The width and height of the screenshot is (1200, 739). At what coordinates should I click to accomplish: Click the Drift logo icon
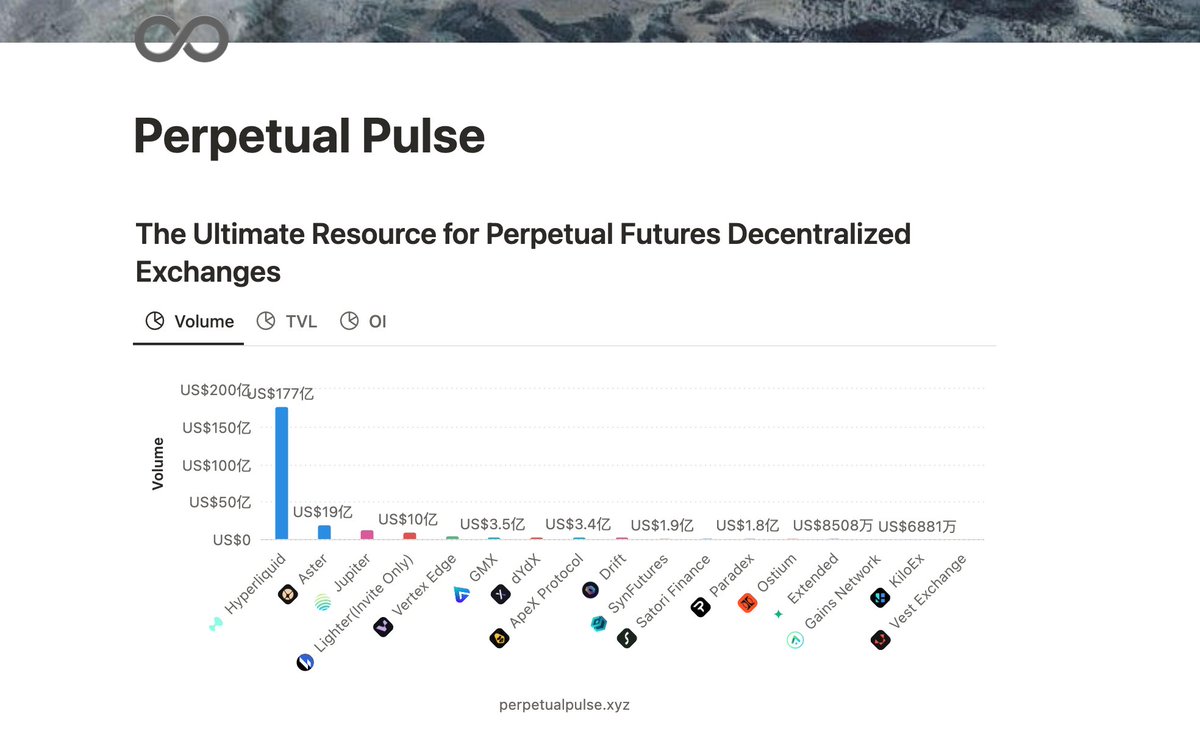click(x=590, y=590)
